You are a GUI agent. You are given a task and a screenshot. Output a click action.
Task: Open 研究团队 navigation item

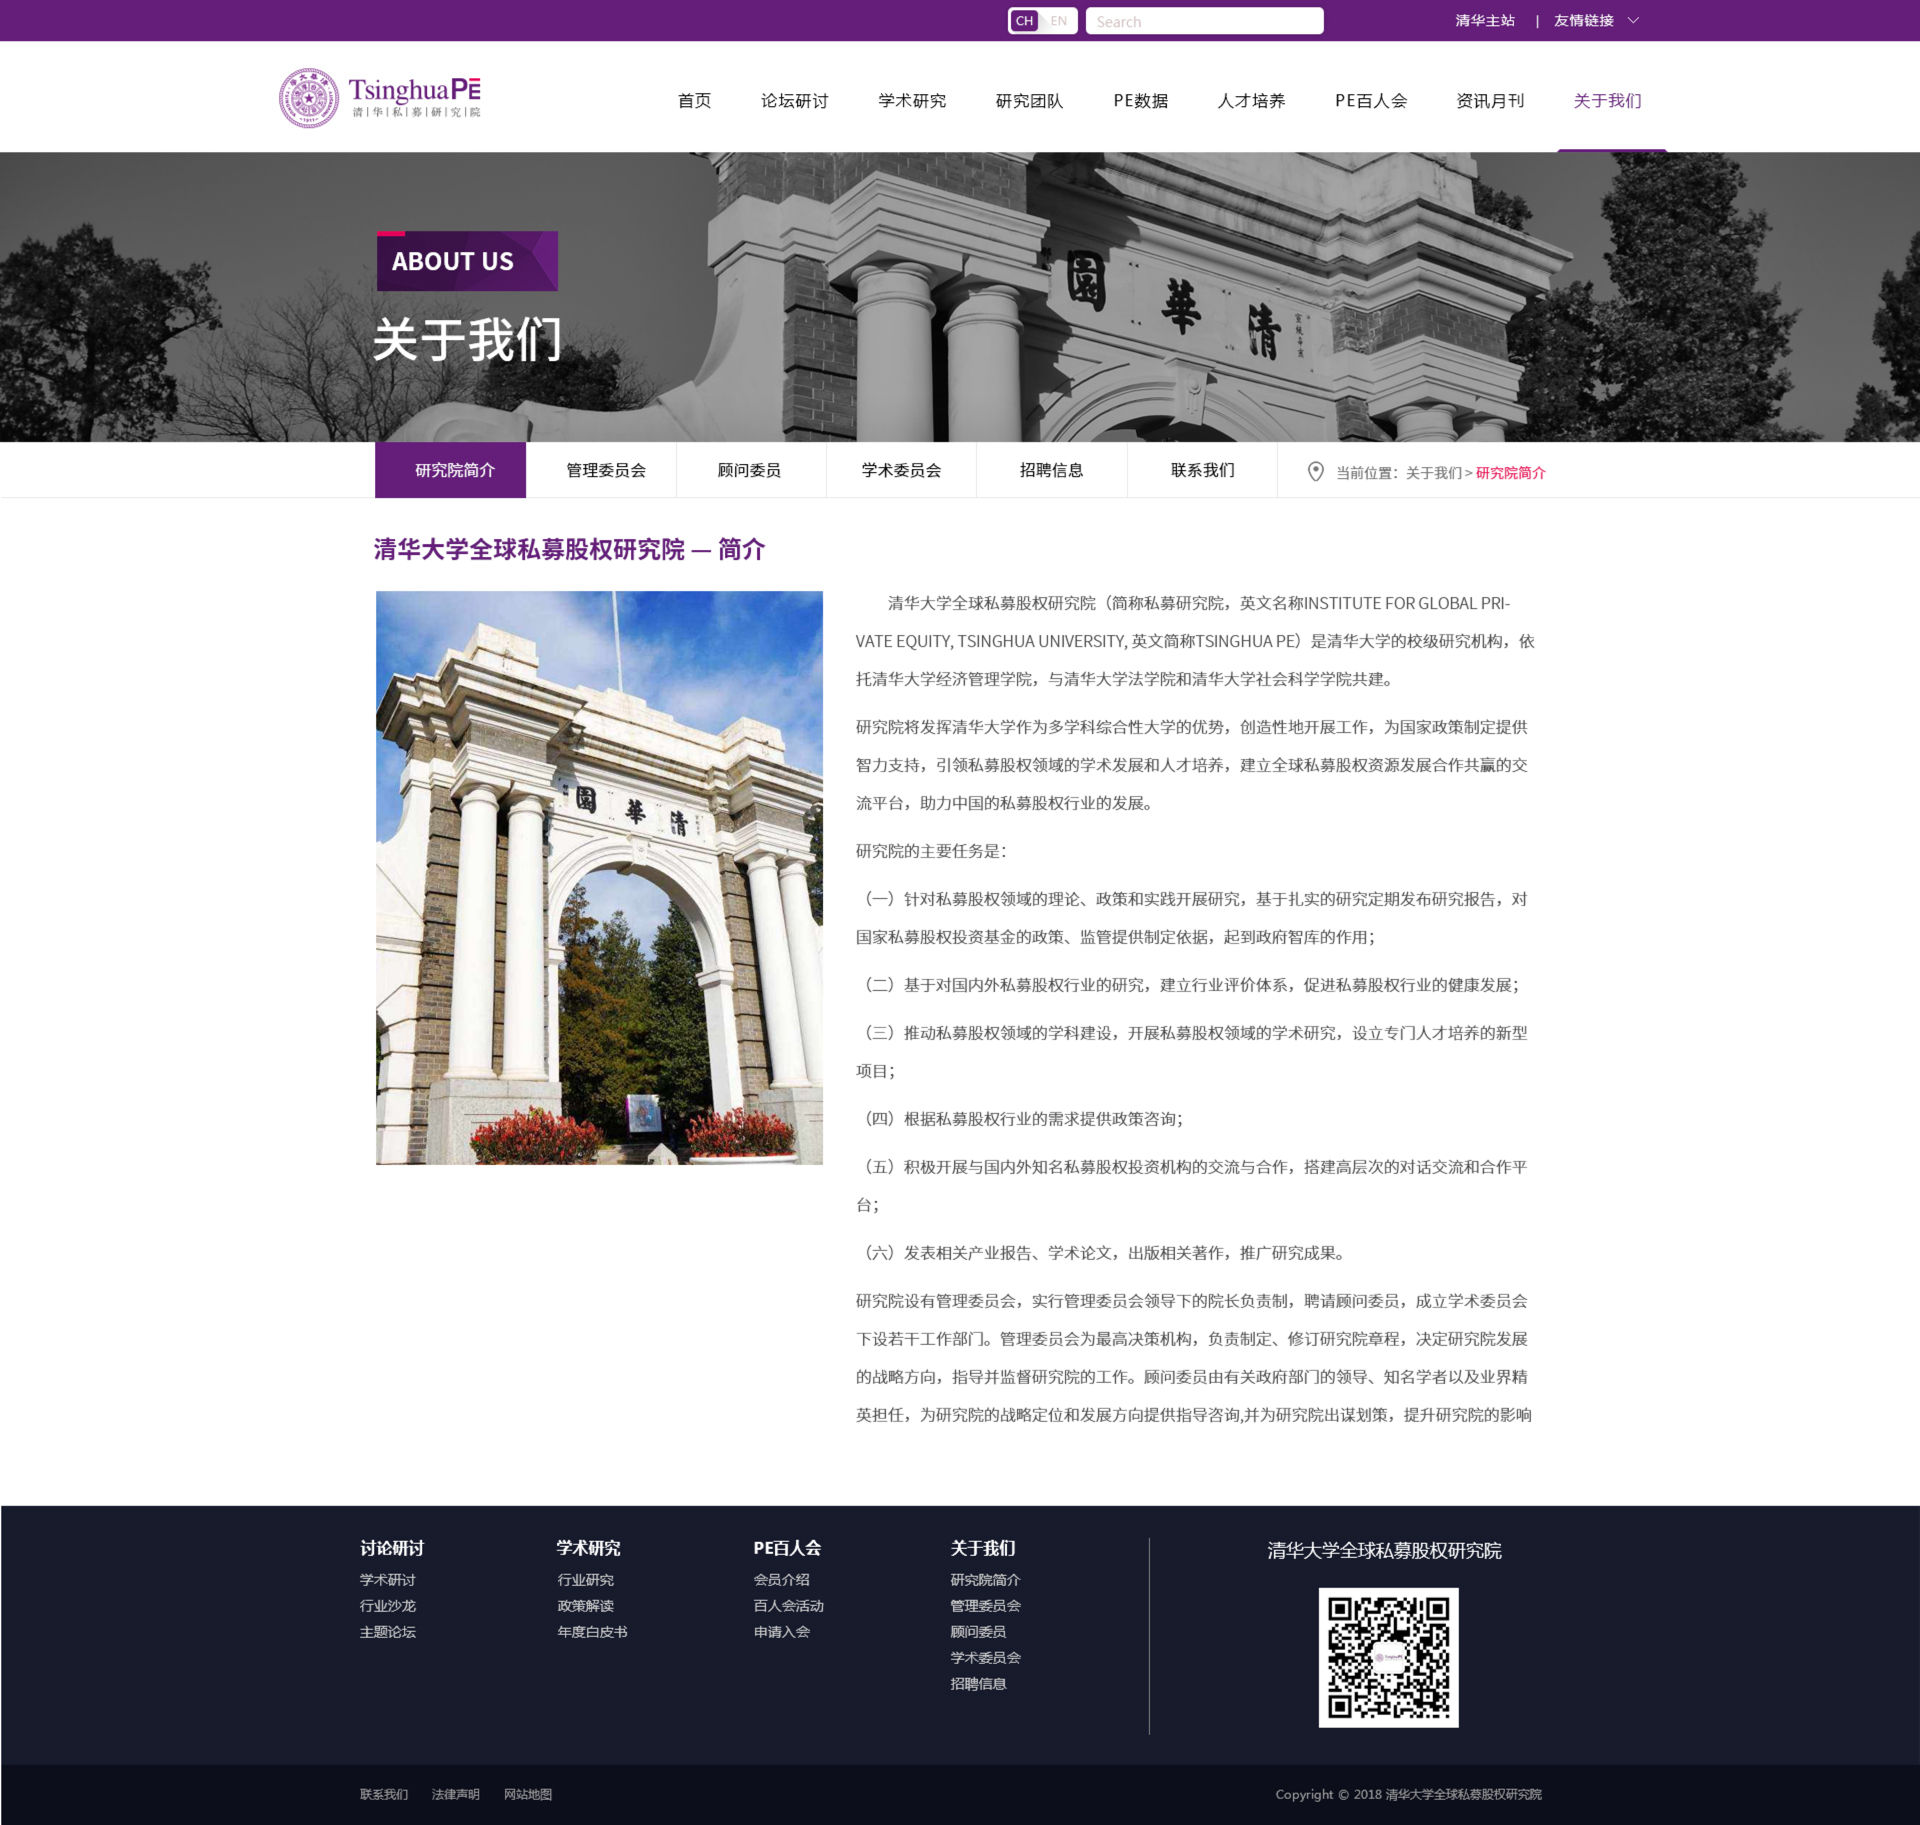point(1029,101)
